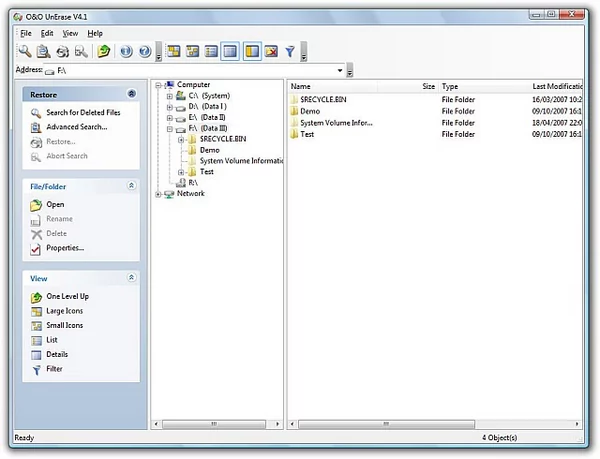Collapse the F:\ (Data III) drive node
600x459 pixels.
[x=170, y=129]
